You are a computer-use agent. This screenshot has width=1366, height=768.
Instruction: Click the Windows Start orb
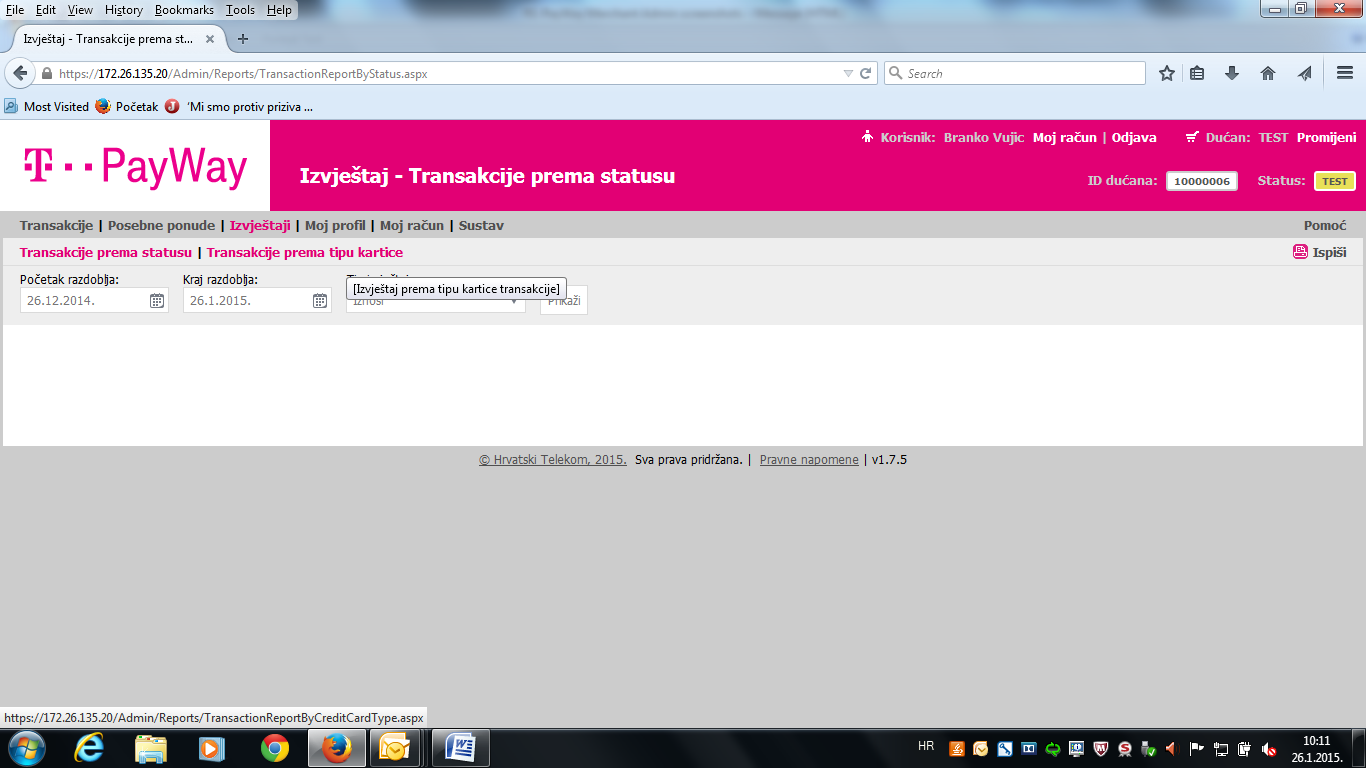click(25, 748)
